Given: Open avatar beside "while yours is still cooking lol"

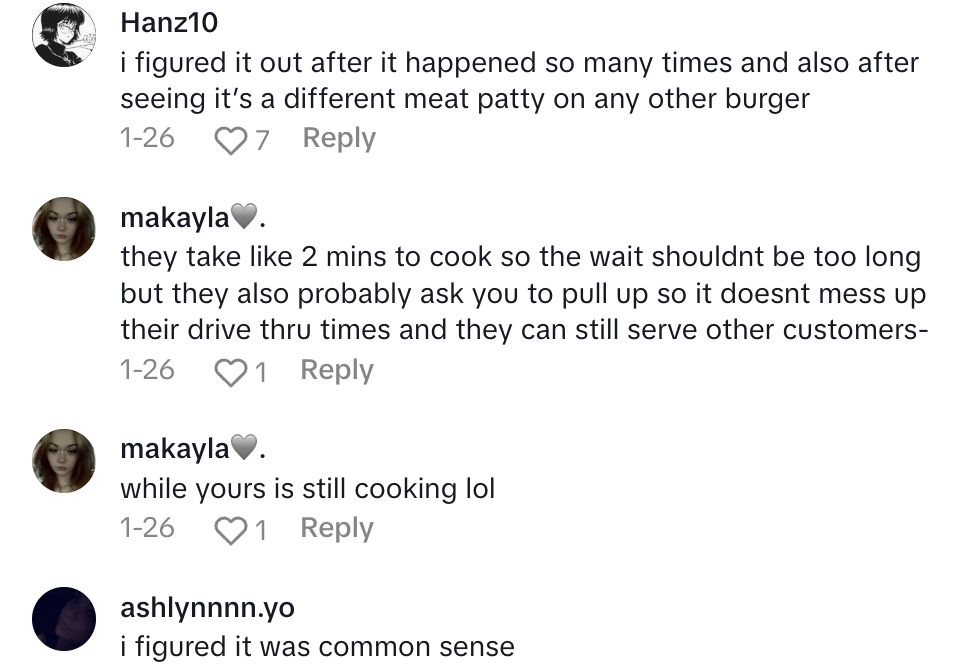Looking at the screenshot, I should (x=64, y=461).
